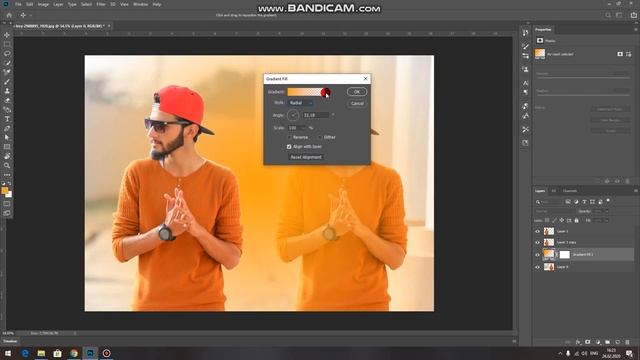Click OK in the Gradient Fill dialog

coord(357,92)
